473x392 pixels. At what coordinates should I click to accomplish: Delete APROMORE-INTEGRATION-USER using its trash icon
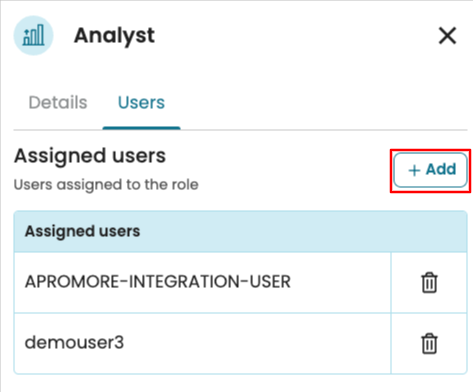pyautogui.click(x=429, y=283)
